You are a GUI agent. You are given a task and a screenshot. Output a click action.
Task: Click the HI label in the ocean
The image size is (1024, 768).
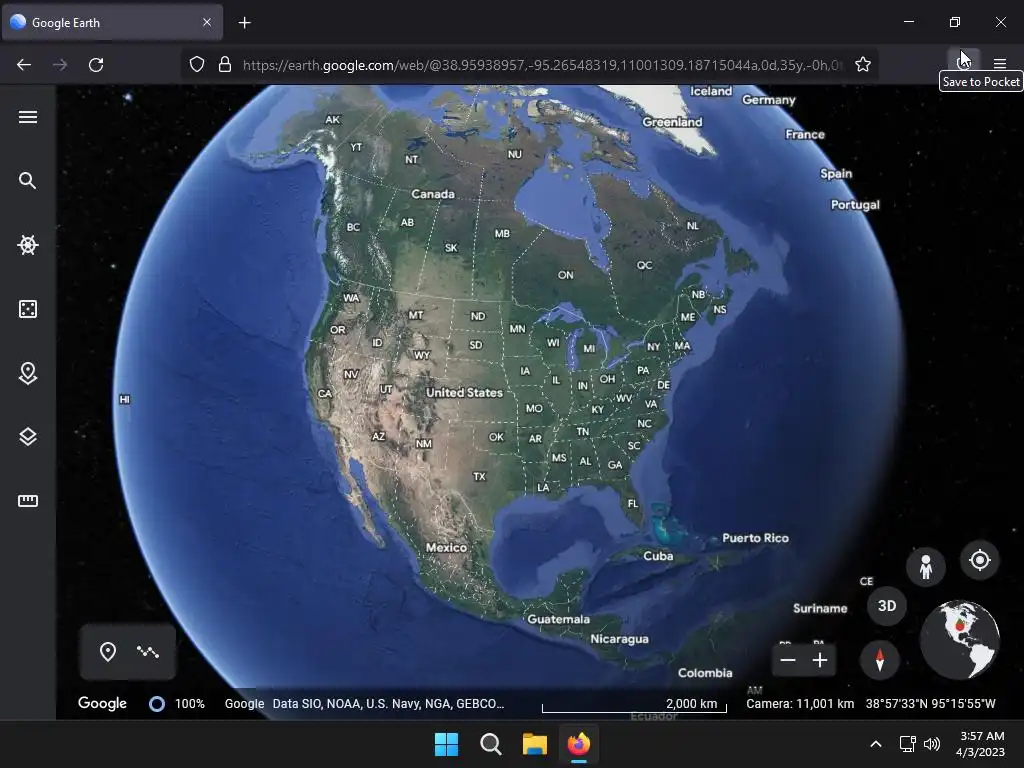(125, 399)
